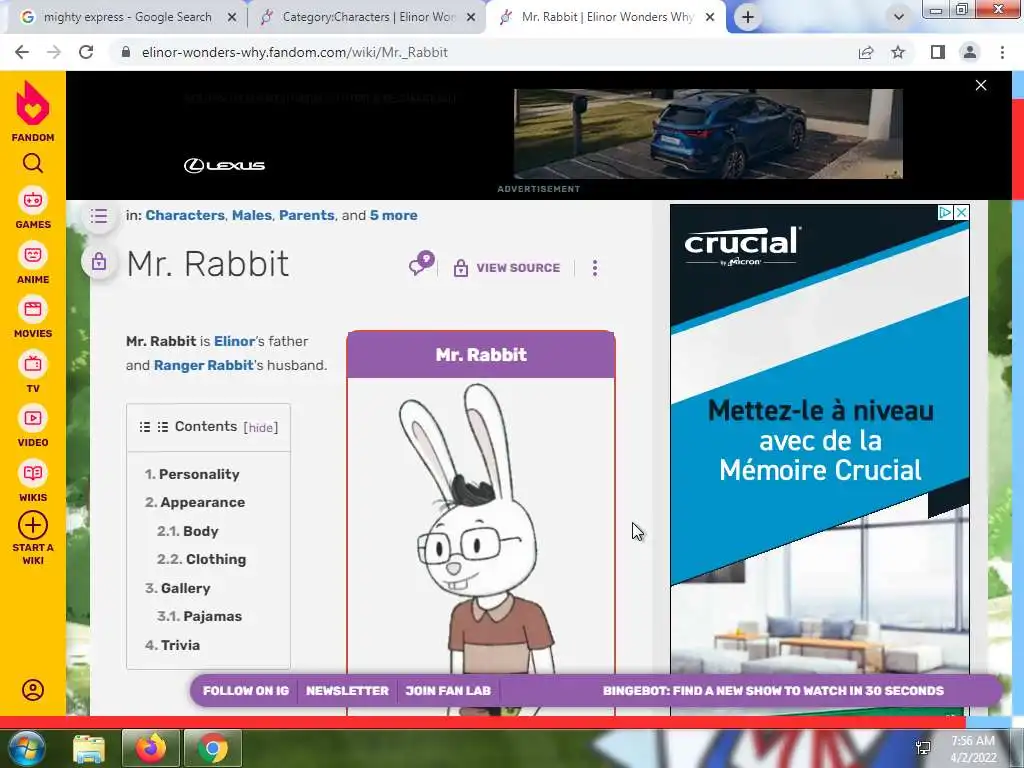Open a new browser tab
Image resolution: width=1024 pixels, height=768 pixels.
pyautogui.click(x=748, y=17)
